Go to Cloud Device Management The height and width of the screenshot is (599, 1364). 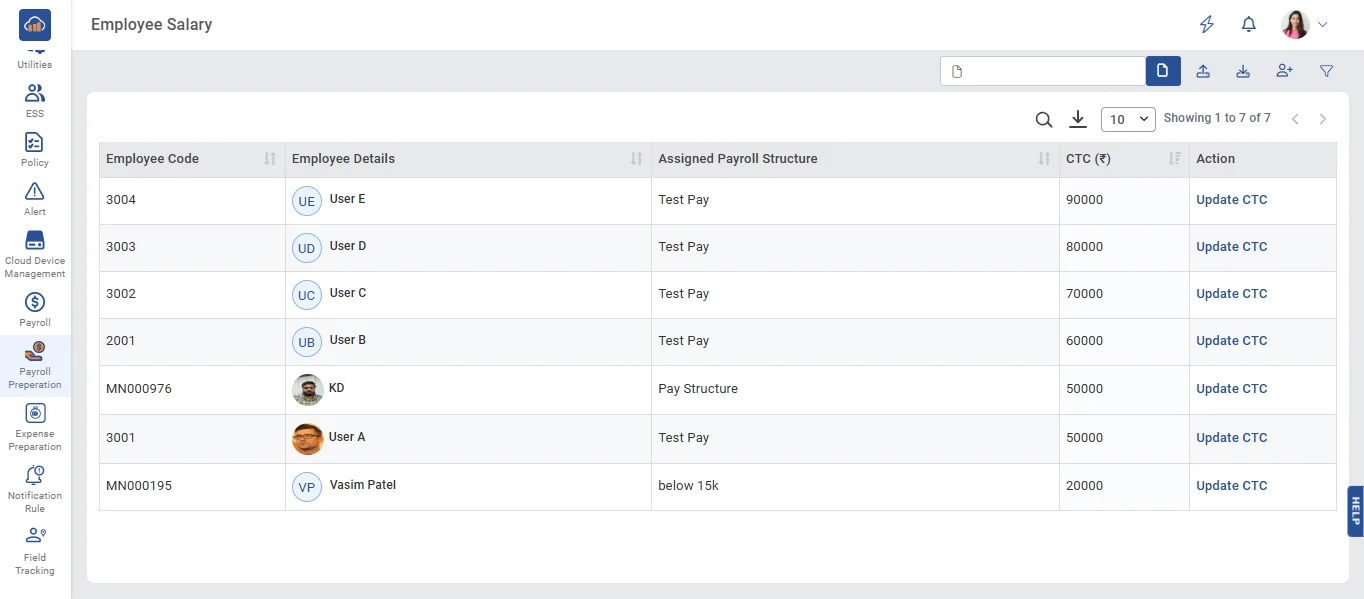(x=35, y=254)
